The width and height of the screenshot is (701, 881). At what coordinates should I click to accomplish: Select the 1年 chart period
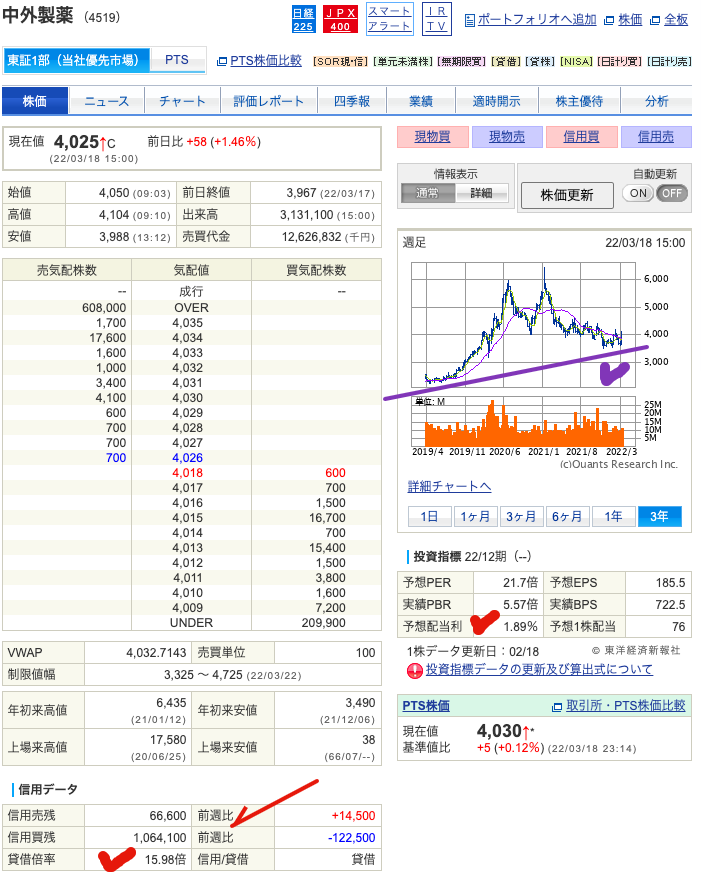[x=613, y=516]
